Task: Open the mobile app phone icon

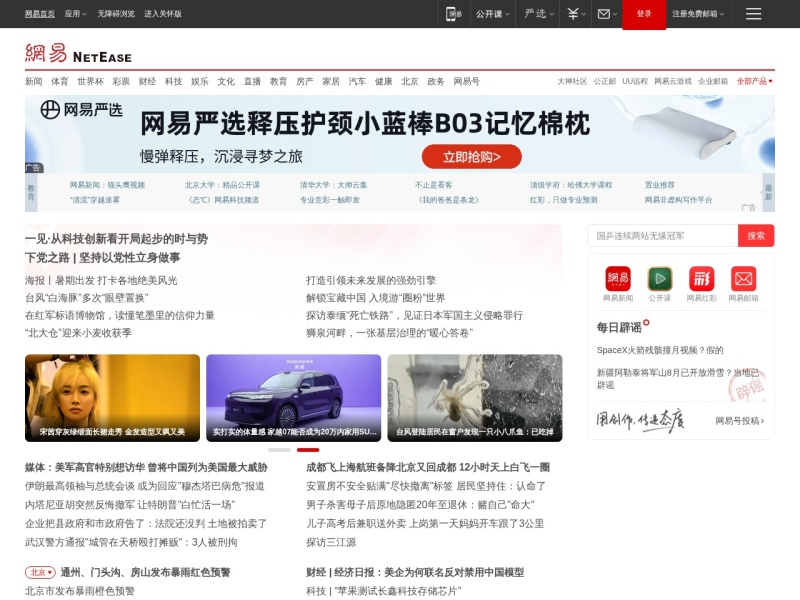Action: click(x=453, y=14)
